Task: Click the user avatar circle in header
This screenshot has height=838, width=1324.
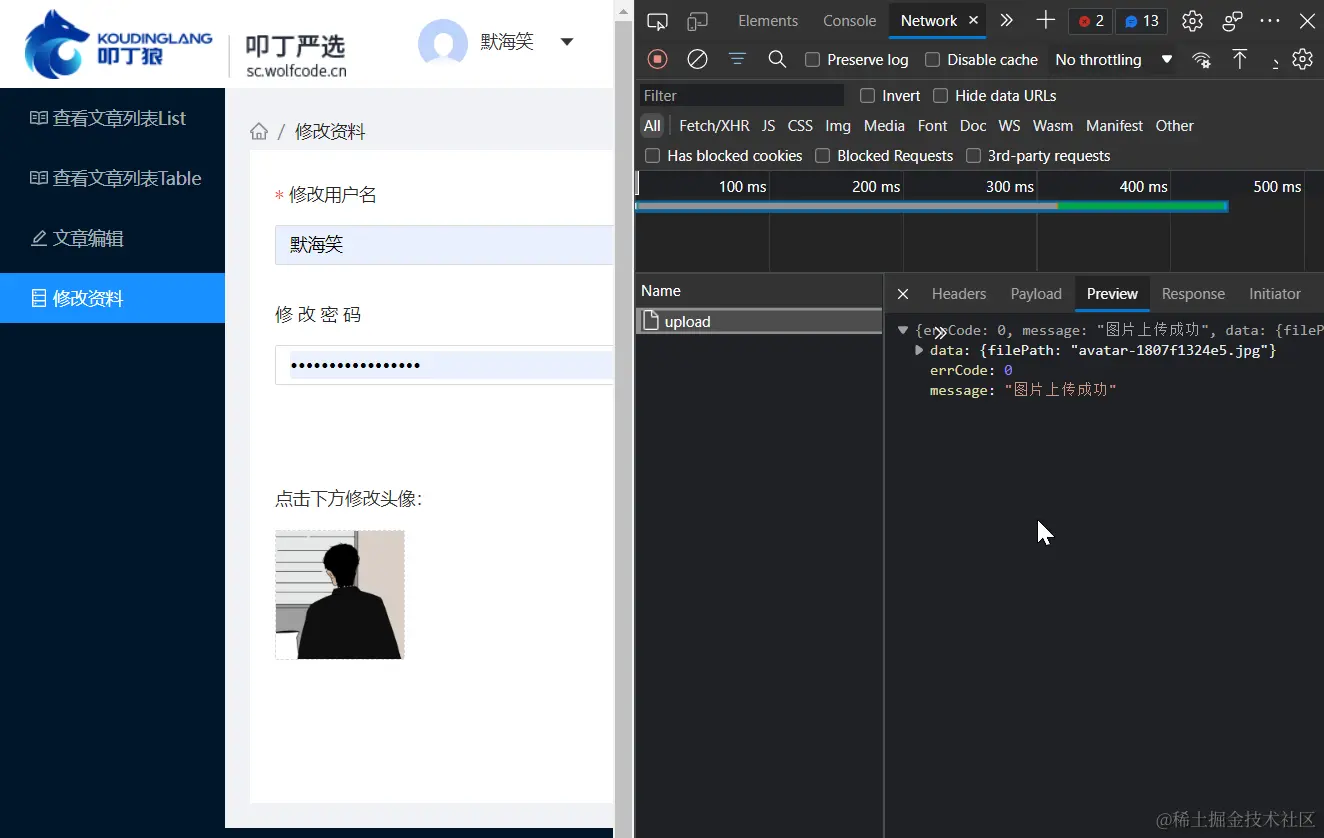Action: 443,43
